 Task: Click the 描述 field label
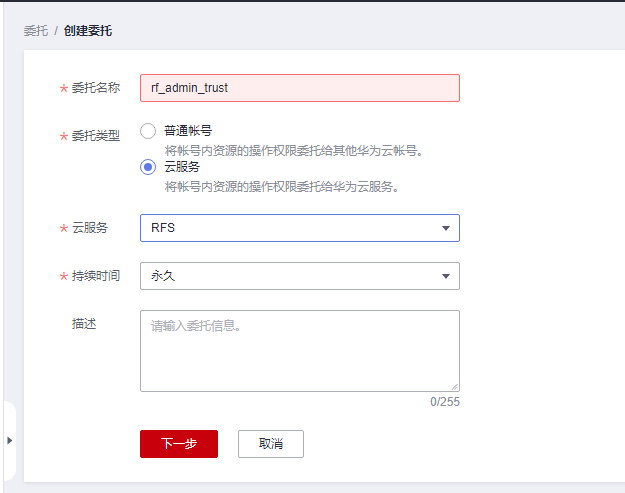coord(84,324)
